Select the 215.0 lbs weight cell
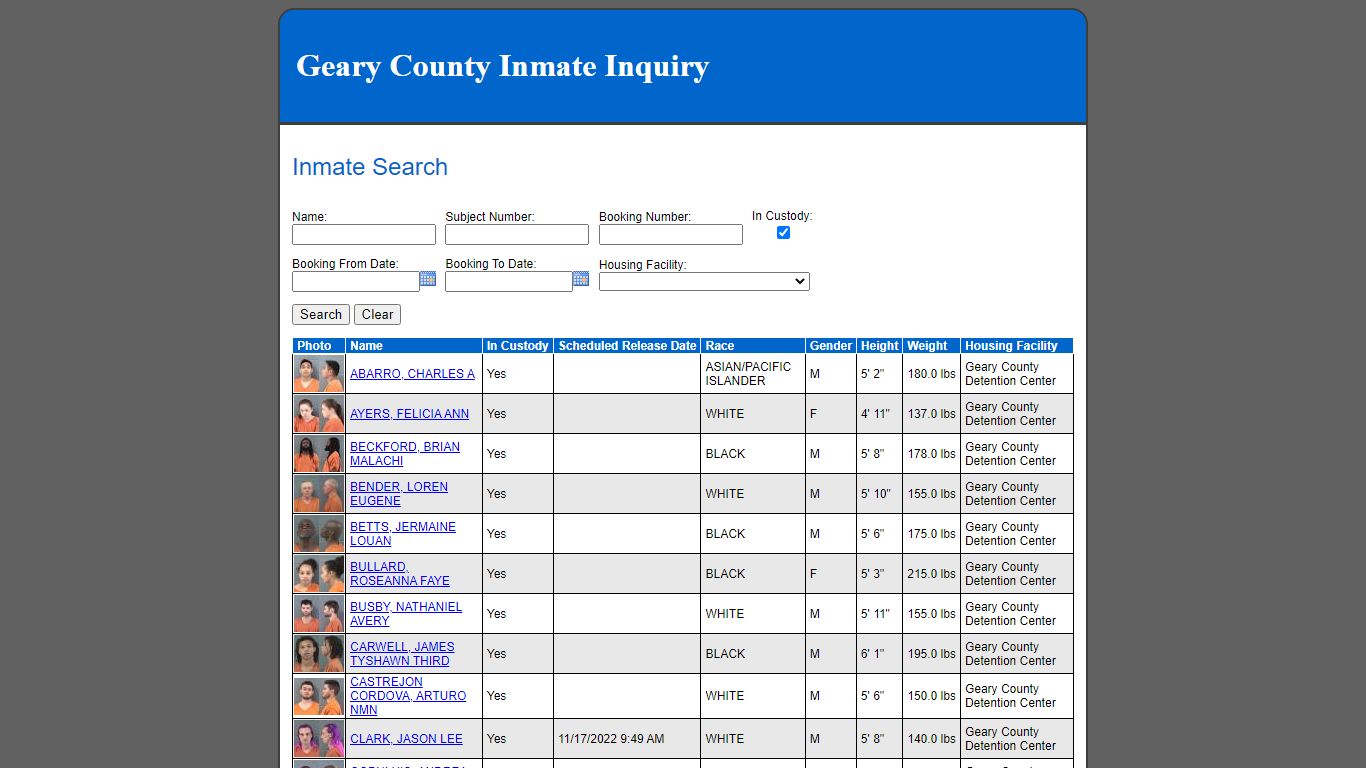This screenshot has width=1366, height=768. pyautogui.click(x=931, y=574)
